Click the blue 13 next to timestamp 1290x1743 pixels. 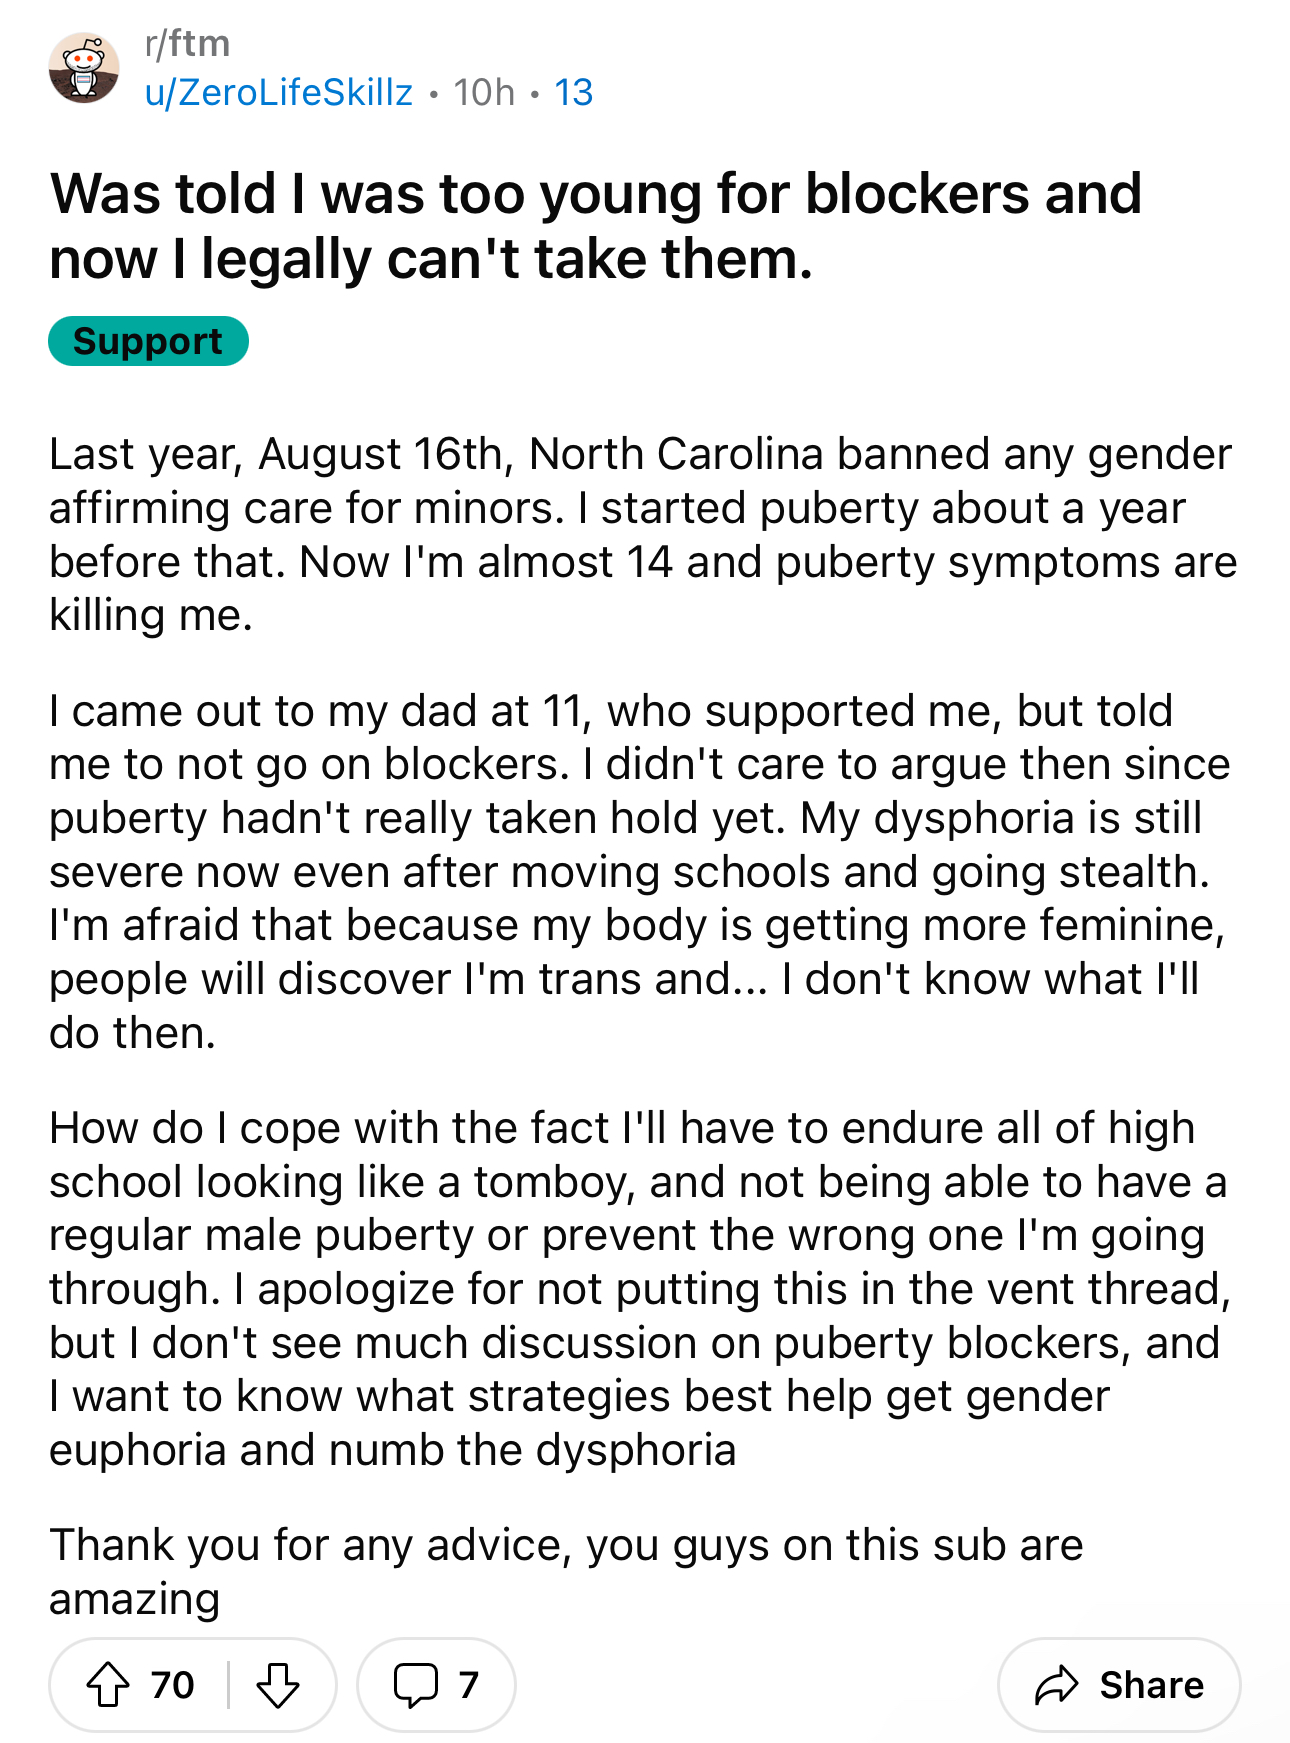[574, 93]
